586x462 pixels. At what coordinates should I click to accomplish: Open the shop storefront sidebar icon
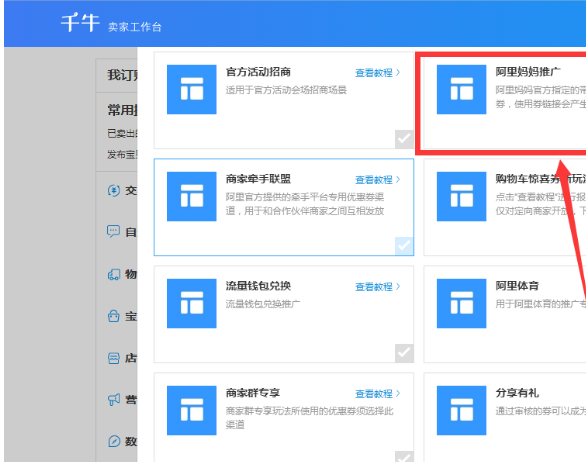[114, 358]
